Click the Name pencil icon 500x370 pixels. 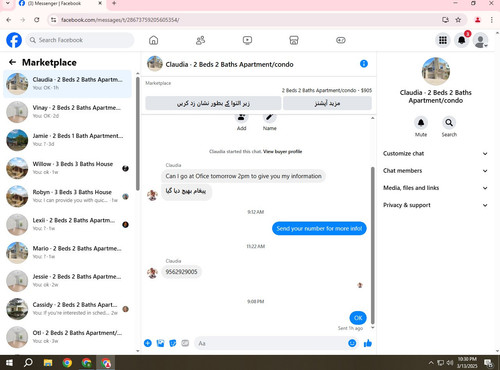tap(269, 117)
